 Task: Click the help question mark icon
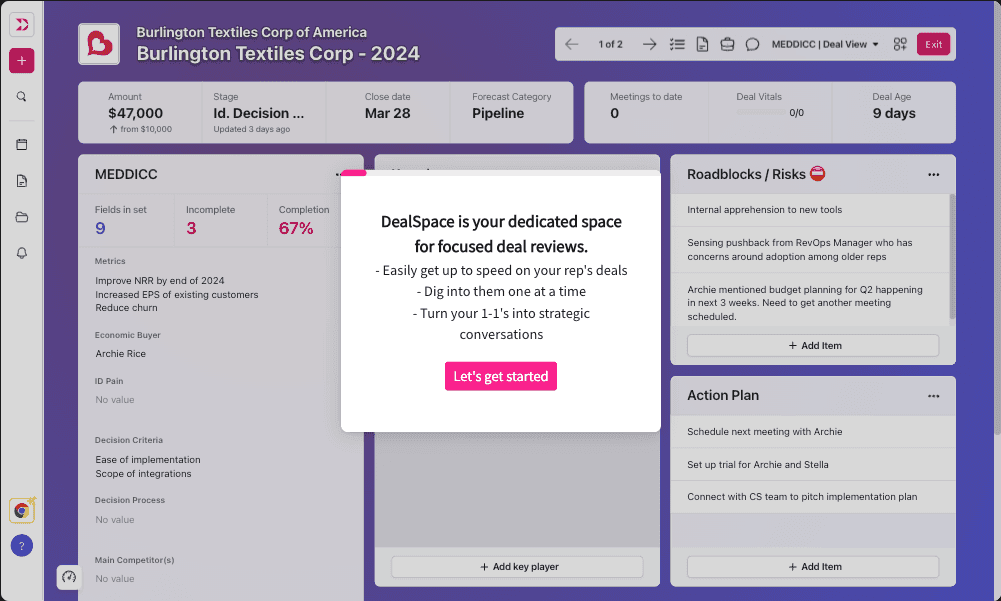click(22, 545)
